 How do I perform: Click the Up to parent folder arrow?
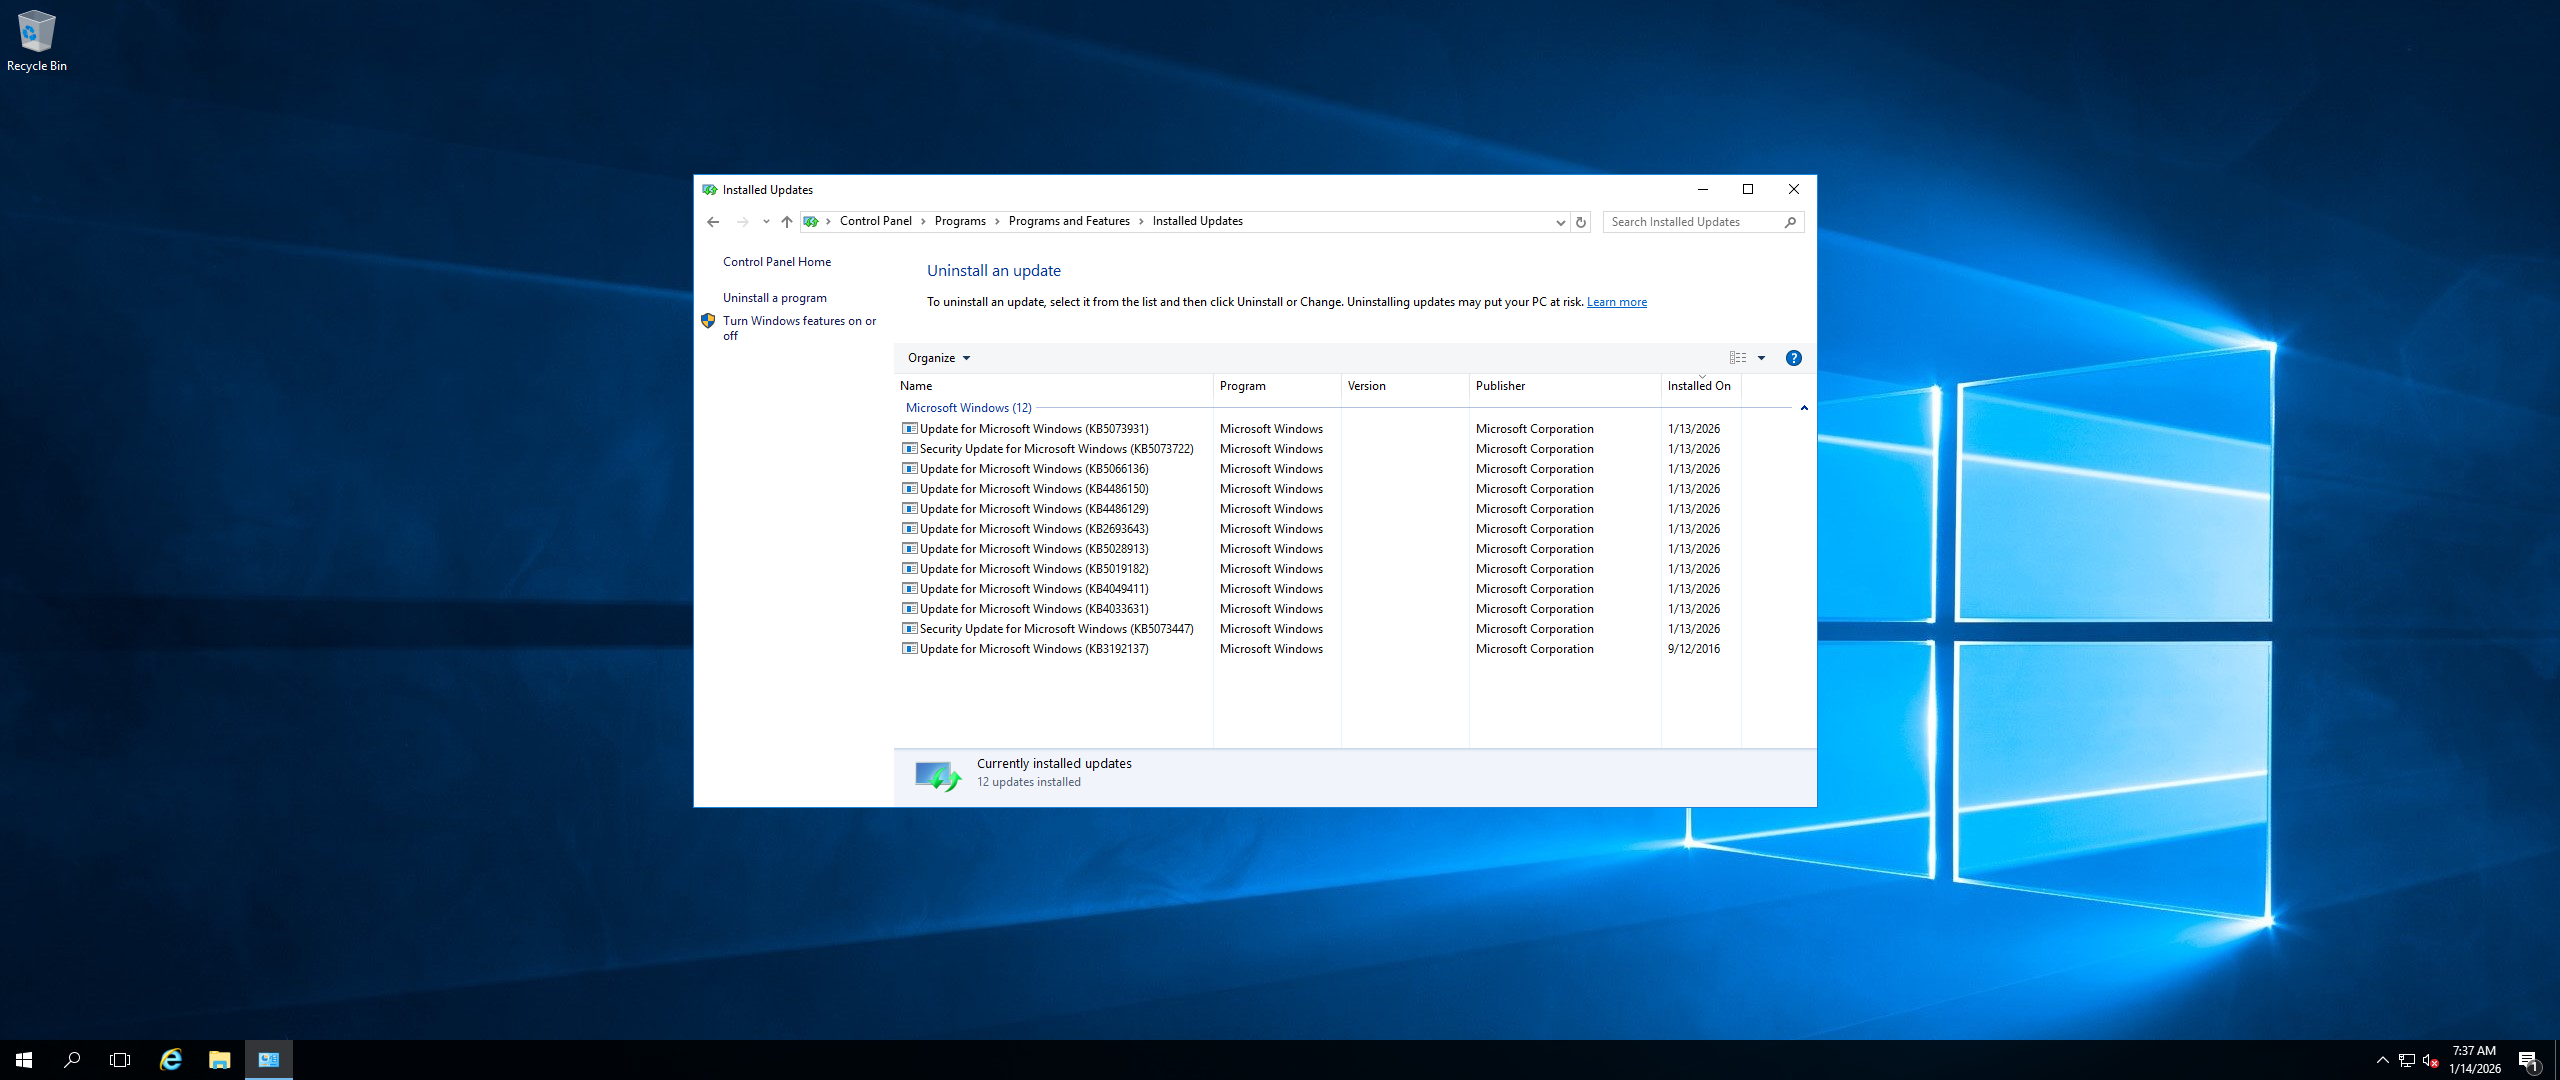[787, 222]
